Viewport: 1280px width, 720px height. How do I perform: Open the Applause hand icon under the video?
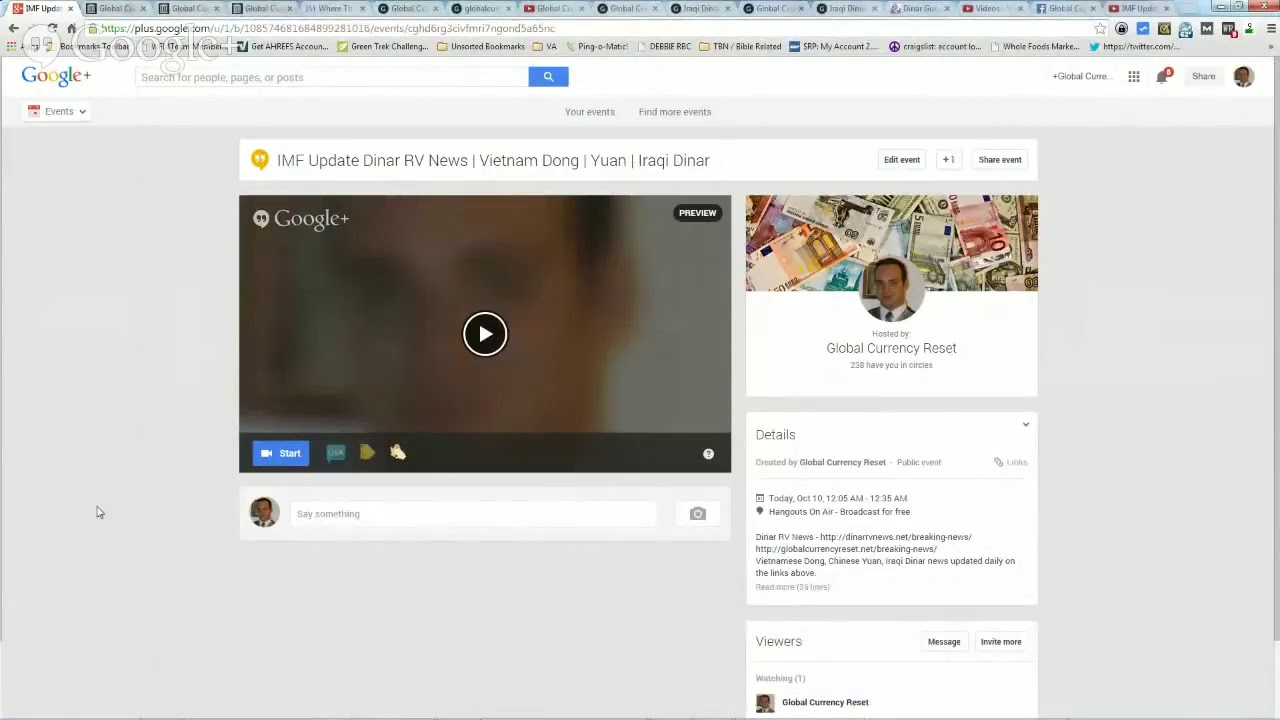click(398, 453)
